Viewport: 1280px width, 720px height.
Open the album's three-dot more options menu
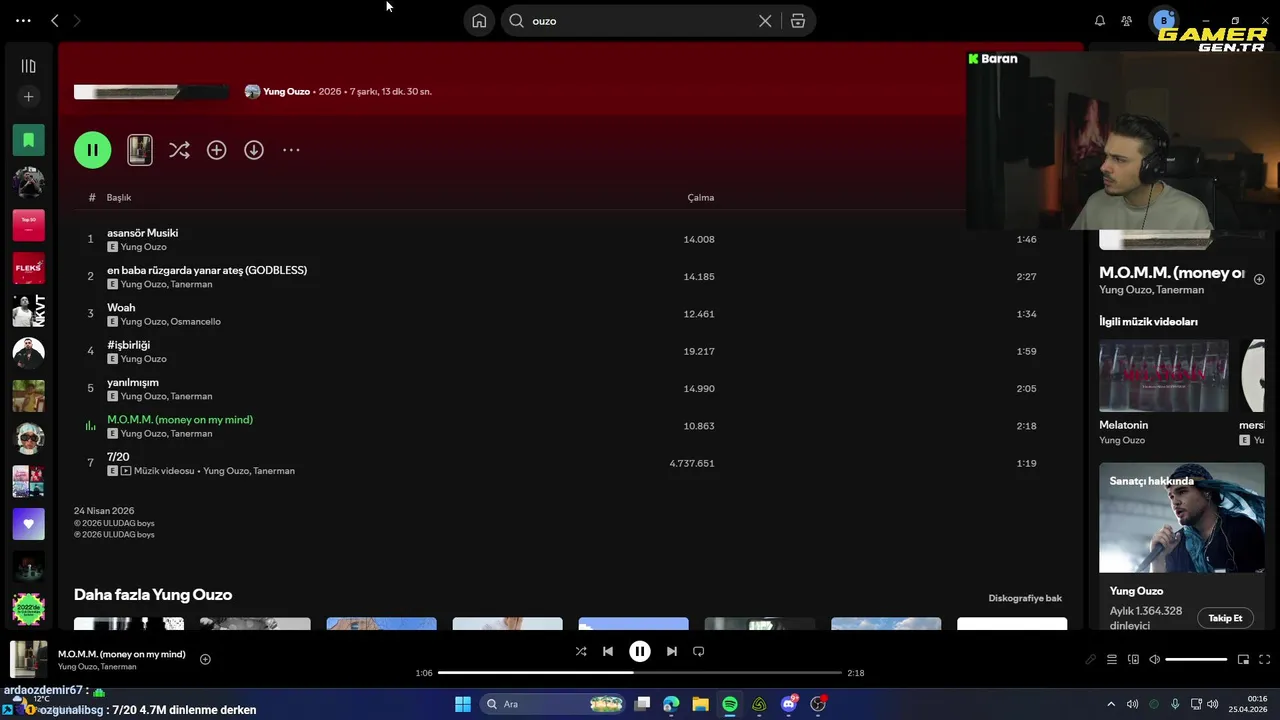tap(291, 150)
